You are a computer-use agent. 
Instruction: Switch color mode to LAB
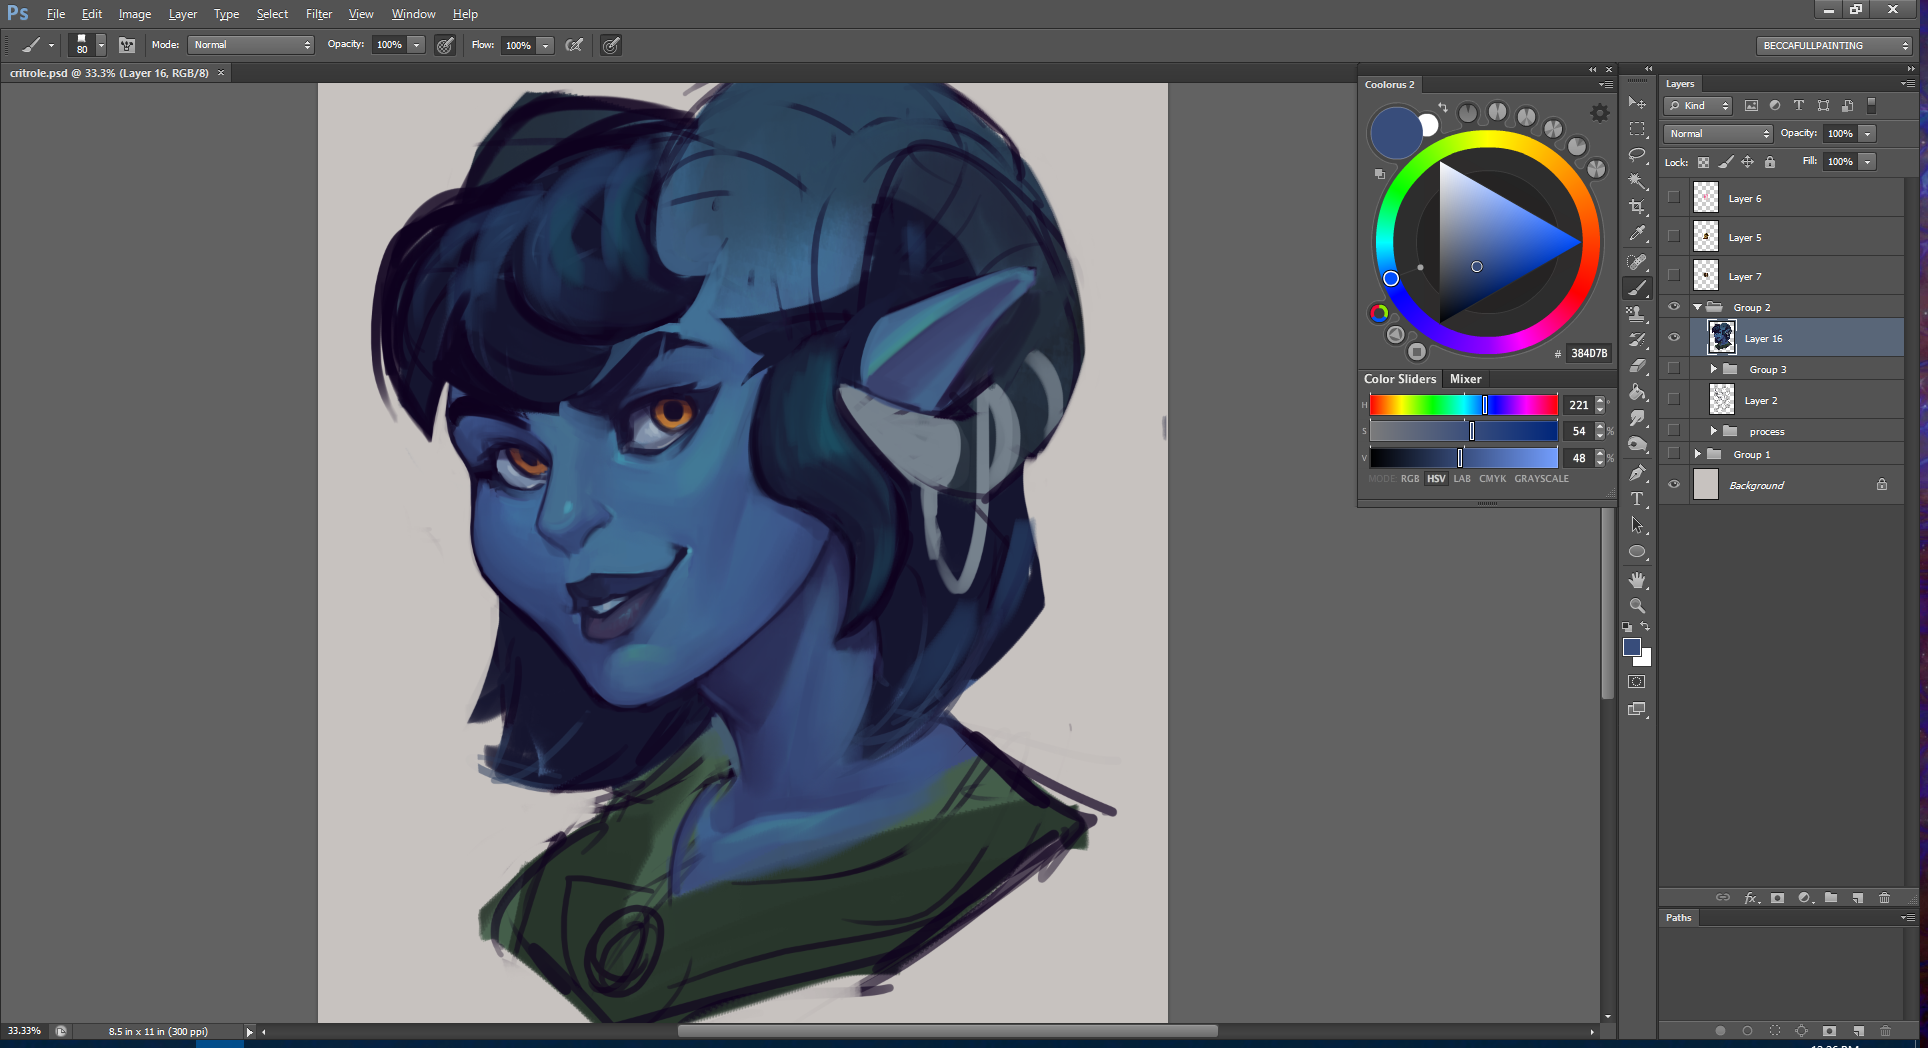click(1462, 479)
